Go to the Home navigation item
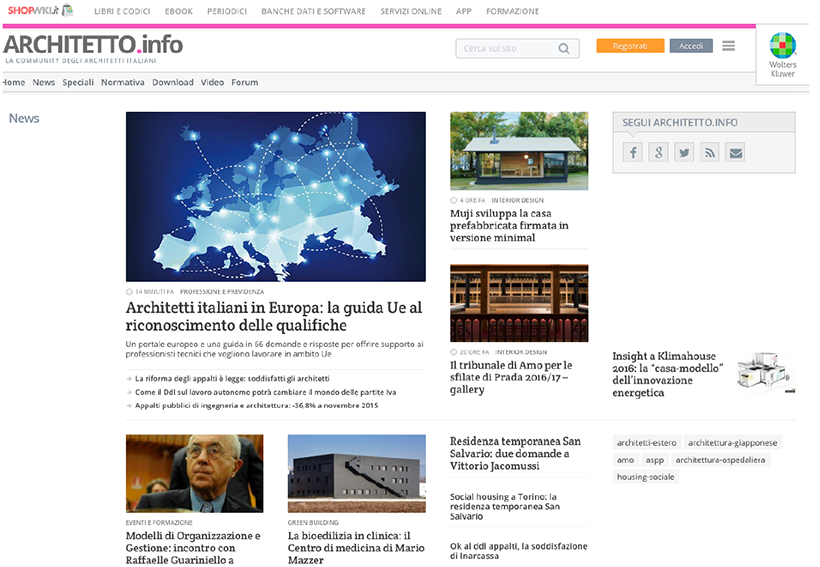 coord(14,82)
